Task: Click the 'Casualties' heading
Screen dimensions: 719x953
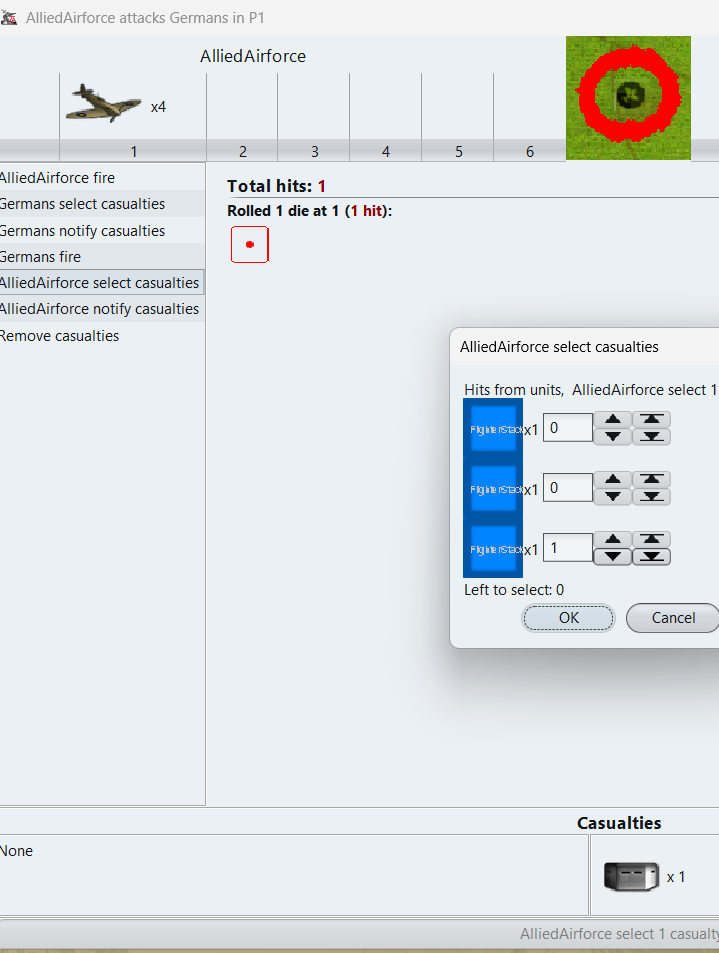Action: click(x=619, y=823)
